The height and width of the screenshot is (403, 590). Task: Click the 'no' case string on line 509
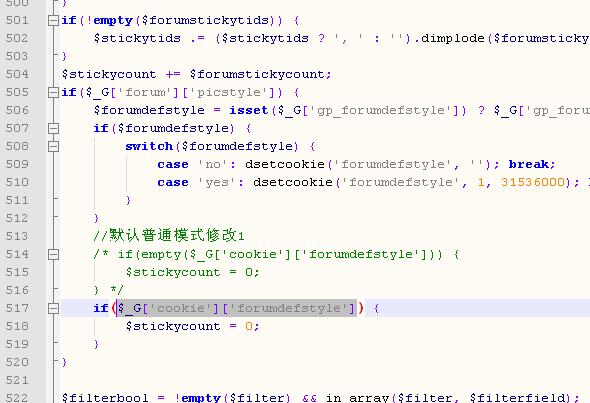pos(213,164)
